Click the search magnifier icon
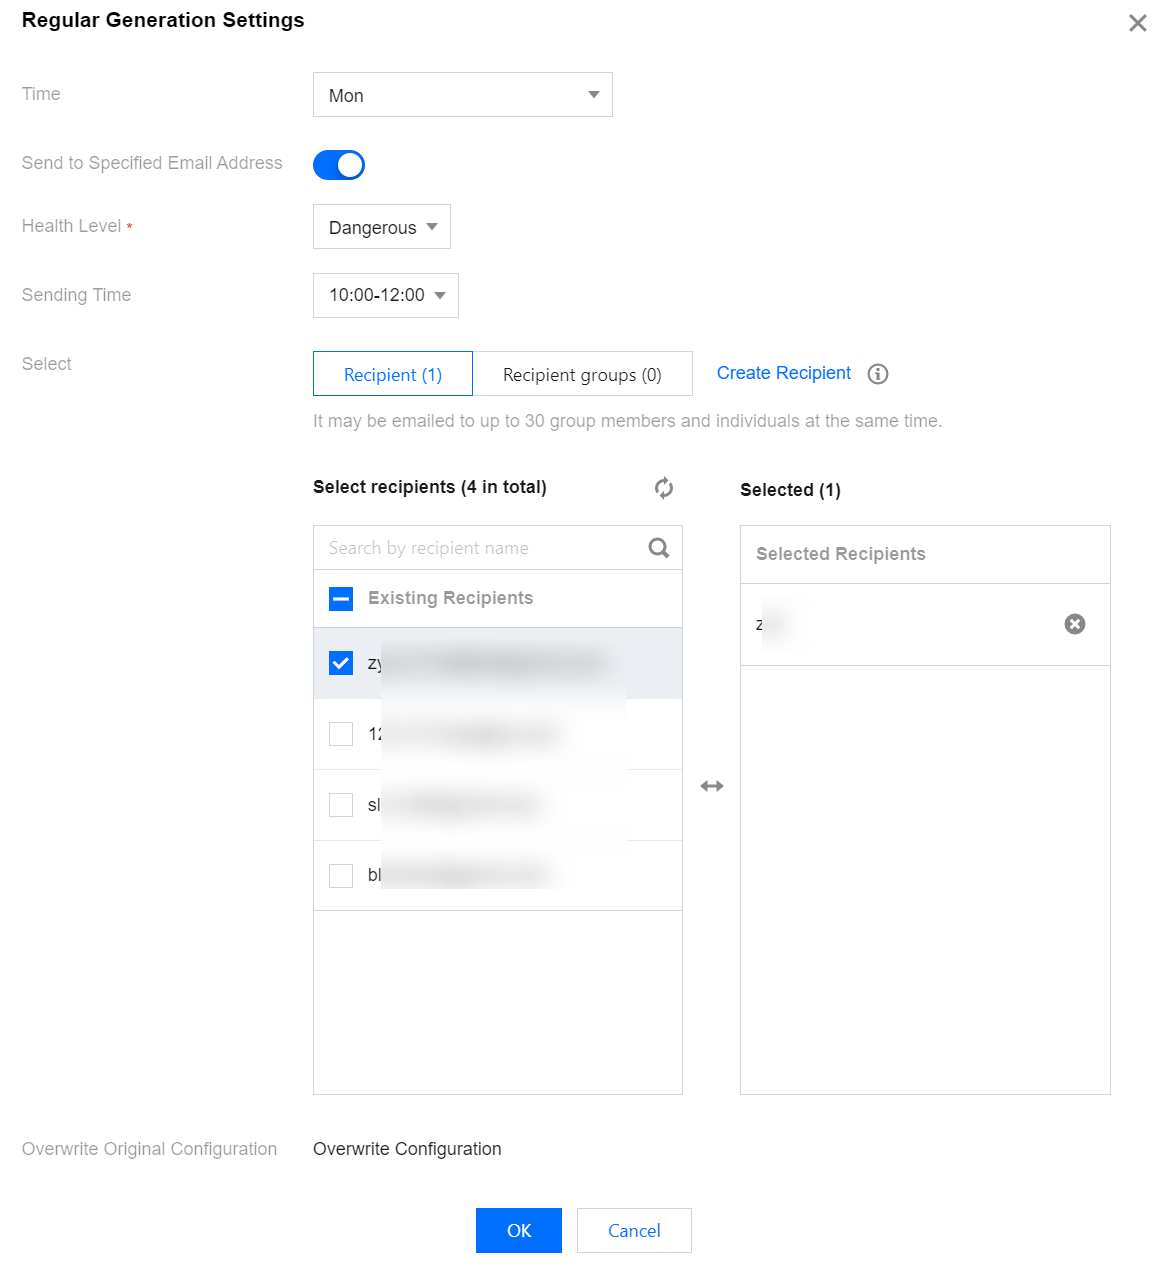Viewport: 1156px width, 1266px height. [x=658, y=548]
